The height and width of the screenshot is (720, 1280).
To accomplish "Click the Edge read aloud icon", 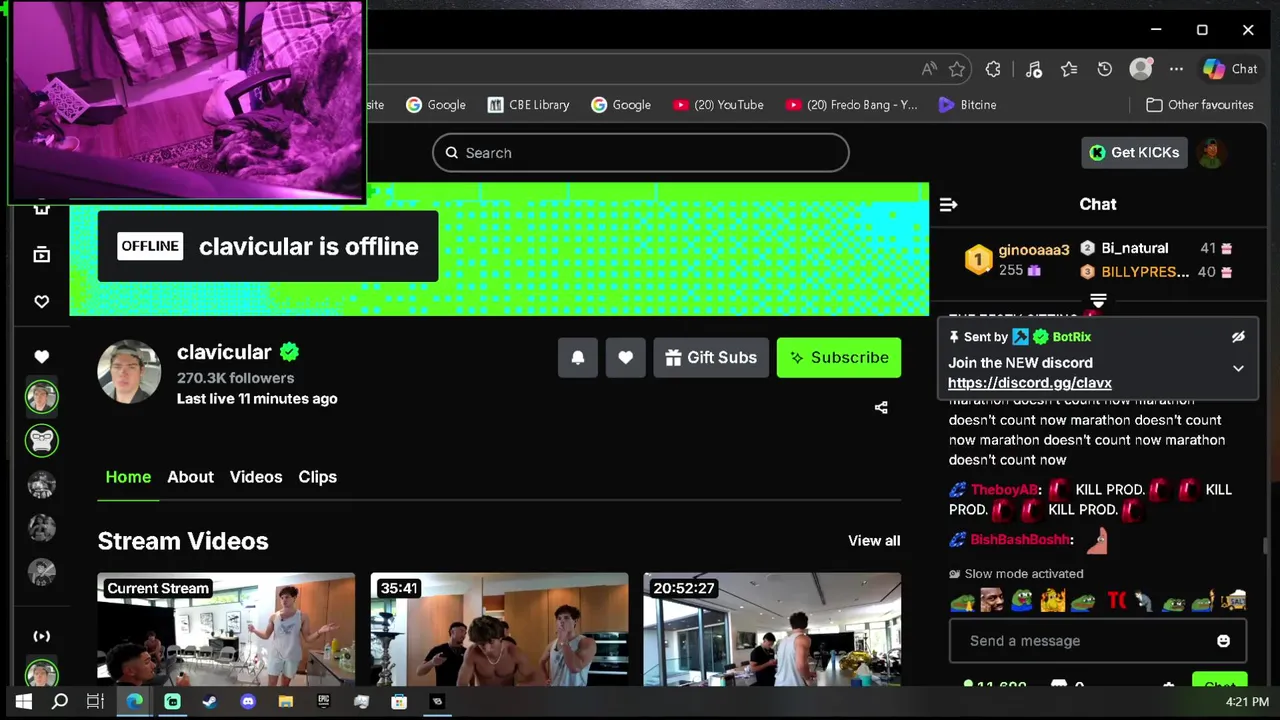I will coord(929,69).
